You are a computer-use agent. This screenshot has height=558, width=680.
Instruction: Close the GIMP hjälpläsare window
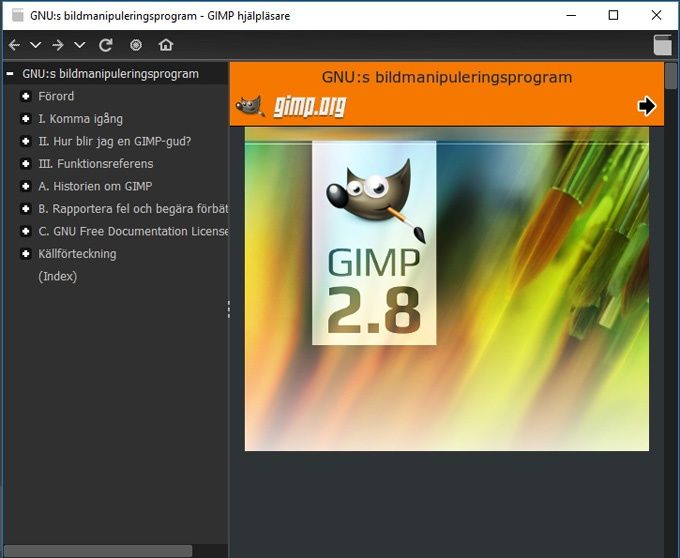(656, 16)
